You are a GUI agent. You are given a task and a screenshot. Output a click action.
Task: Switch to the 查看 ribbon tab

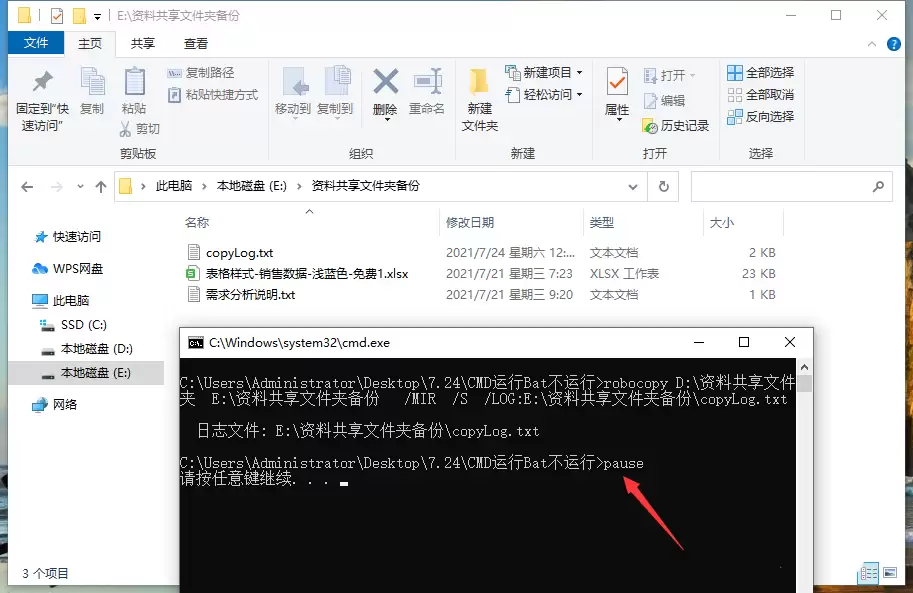pos(196,43)
